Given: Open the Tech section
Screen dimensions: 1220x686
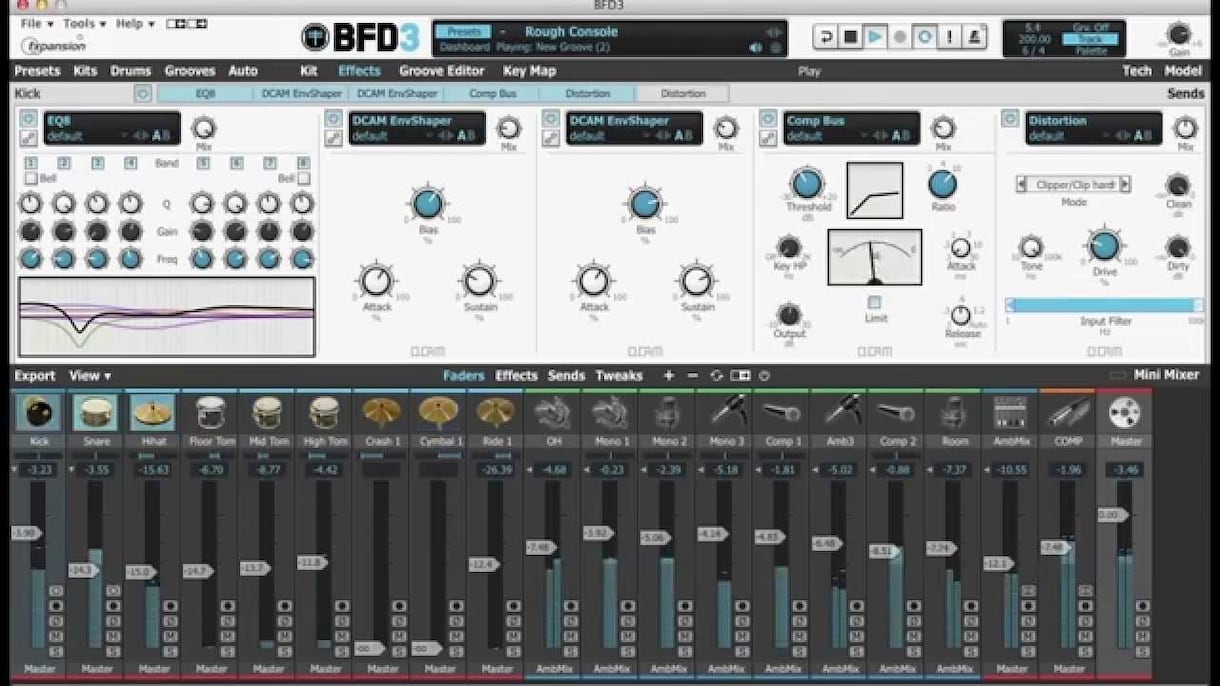Looking at the screenshot, I should coord(1137,71).
